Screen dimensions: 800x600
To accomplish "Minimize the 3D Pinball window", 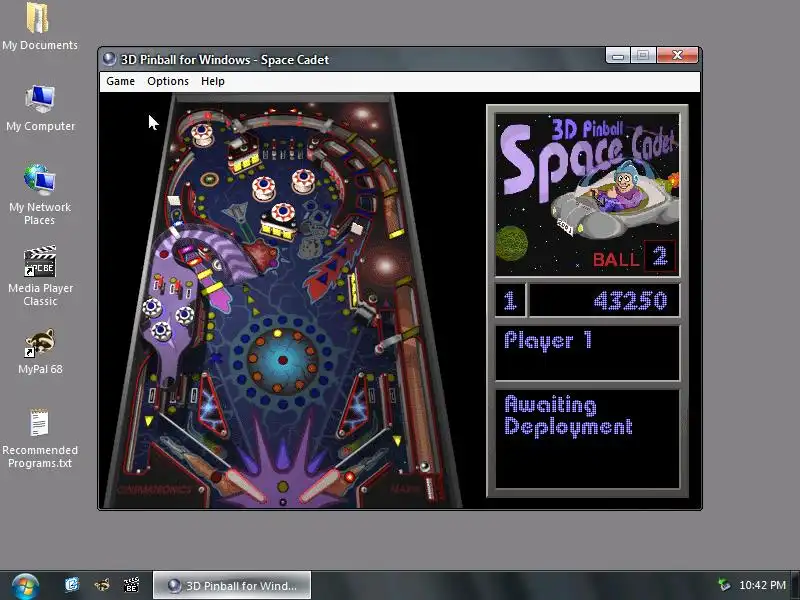I will [x=618, y=55].
